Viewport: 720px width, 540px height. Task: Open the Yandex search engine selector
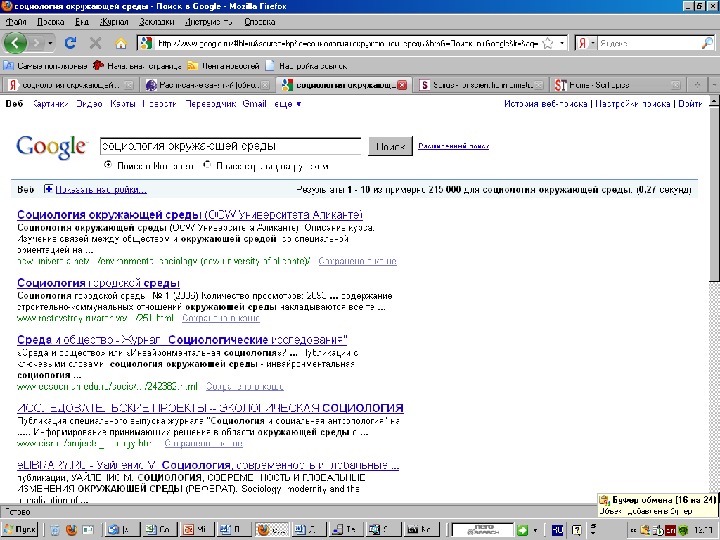tap(586, 43)
